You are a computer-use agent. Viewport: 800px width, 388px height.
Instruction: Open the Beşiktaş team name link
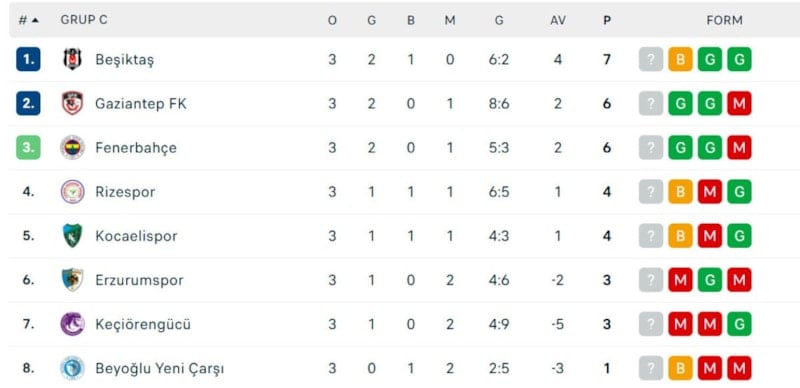[x=124, y=60]
